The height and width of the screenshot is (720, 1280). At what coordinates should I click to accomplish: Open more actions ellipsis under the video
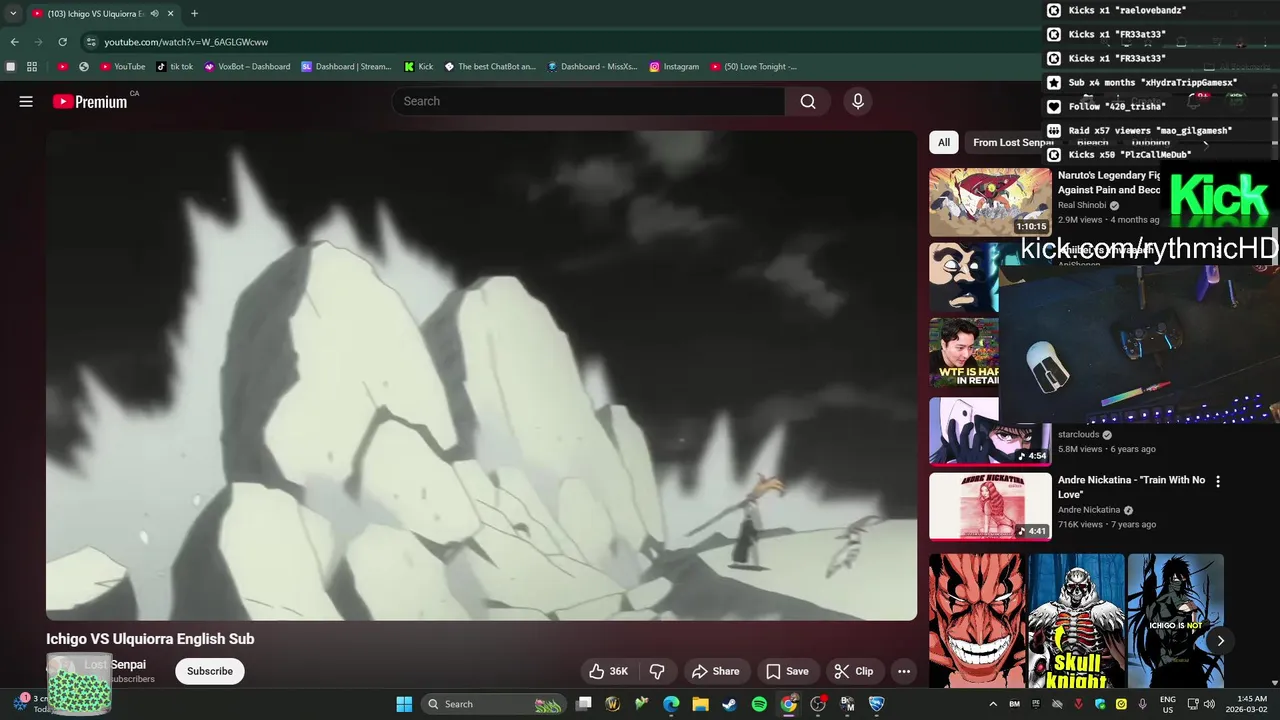(904, 671)
